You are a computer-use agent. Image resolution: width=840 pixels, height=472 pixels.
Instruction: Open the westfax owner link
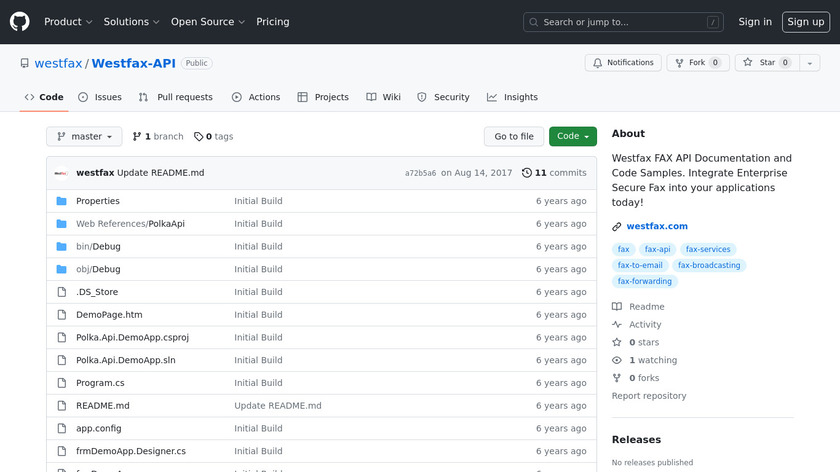coord(58,63)
